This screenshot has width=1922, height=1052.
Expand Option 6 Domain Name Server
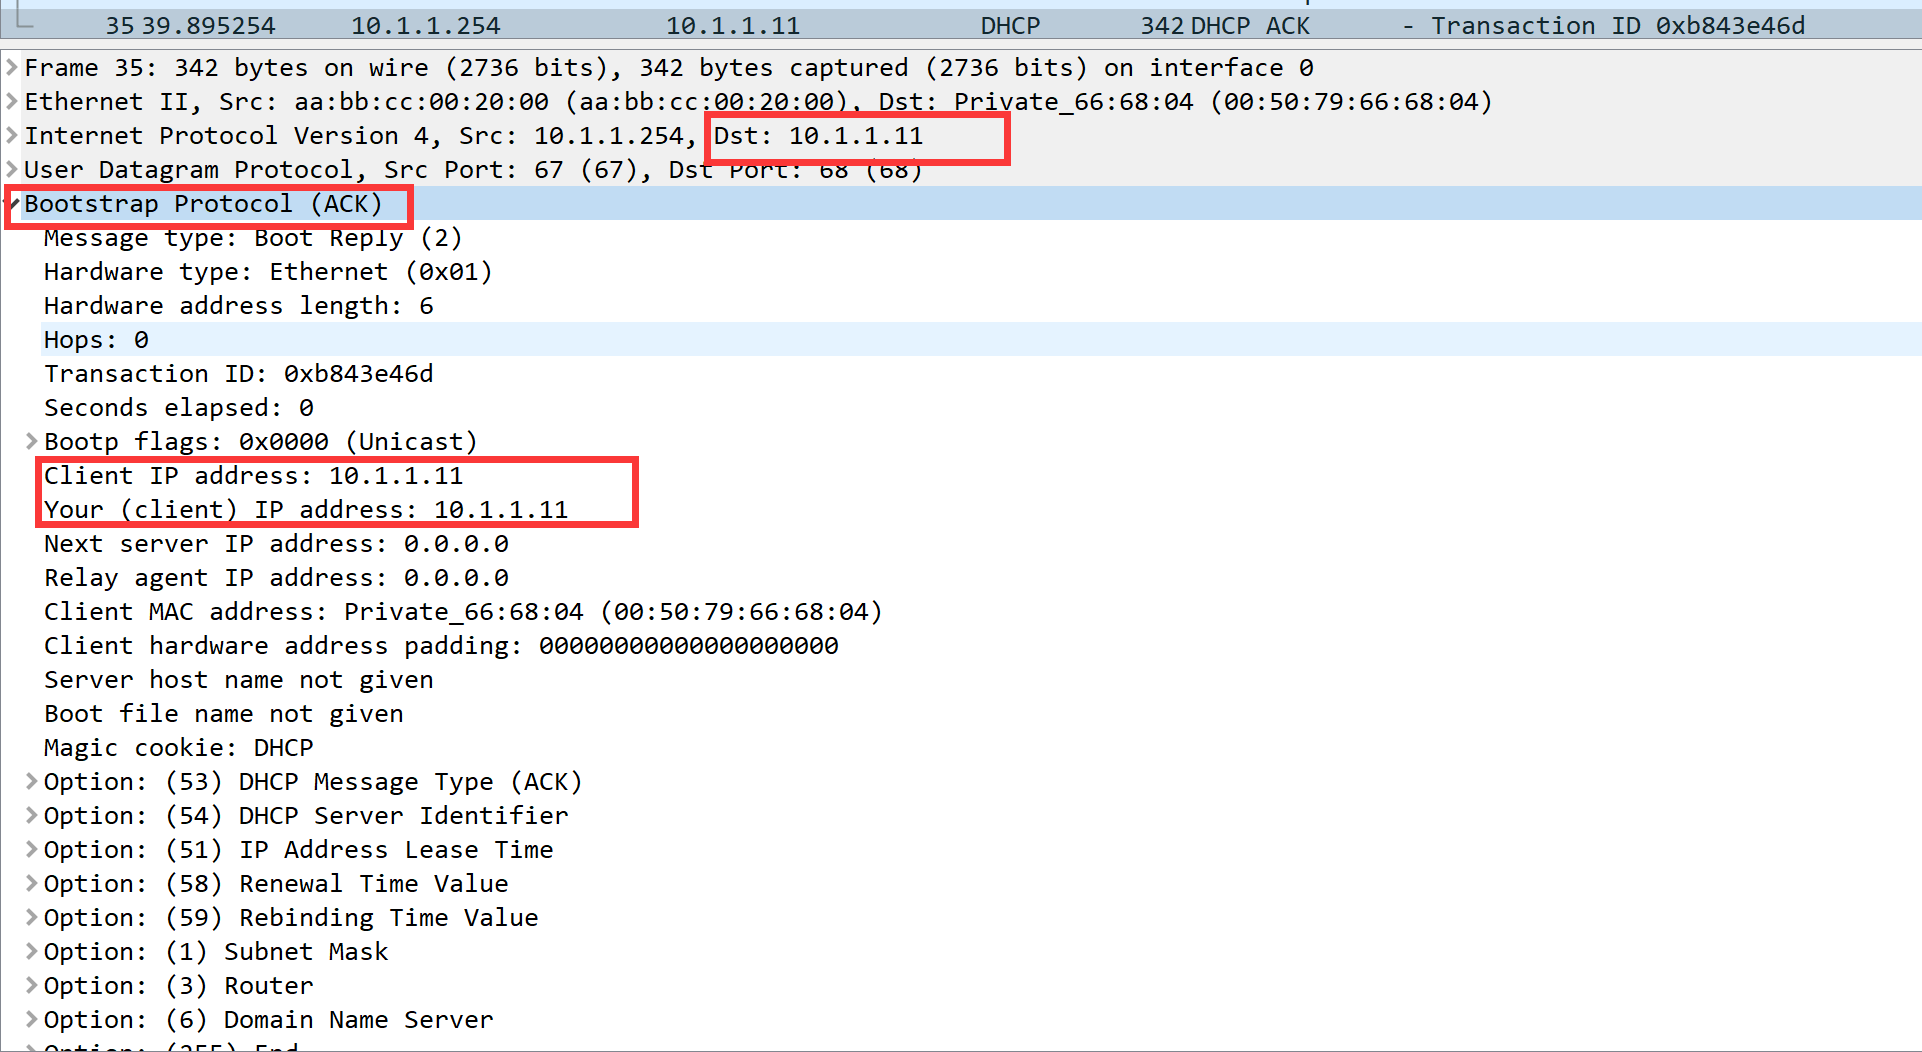tap(31, 1020)
